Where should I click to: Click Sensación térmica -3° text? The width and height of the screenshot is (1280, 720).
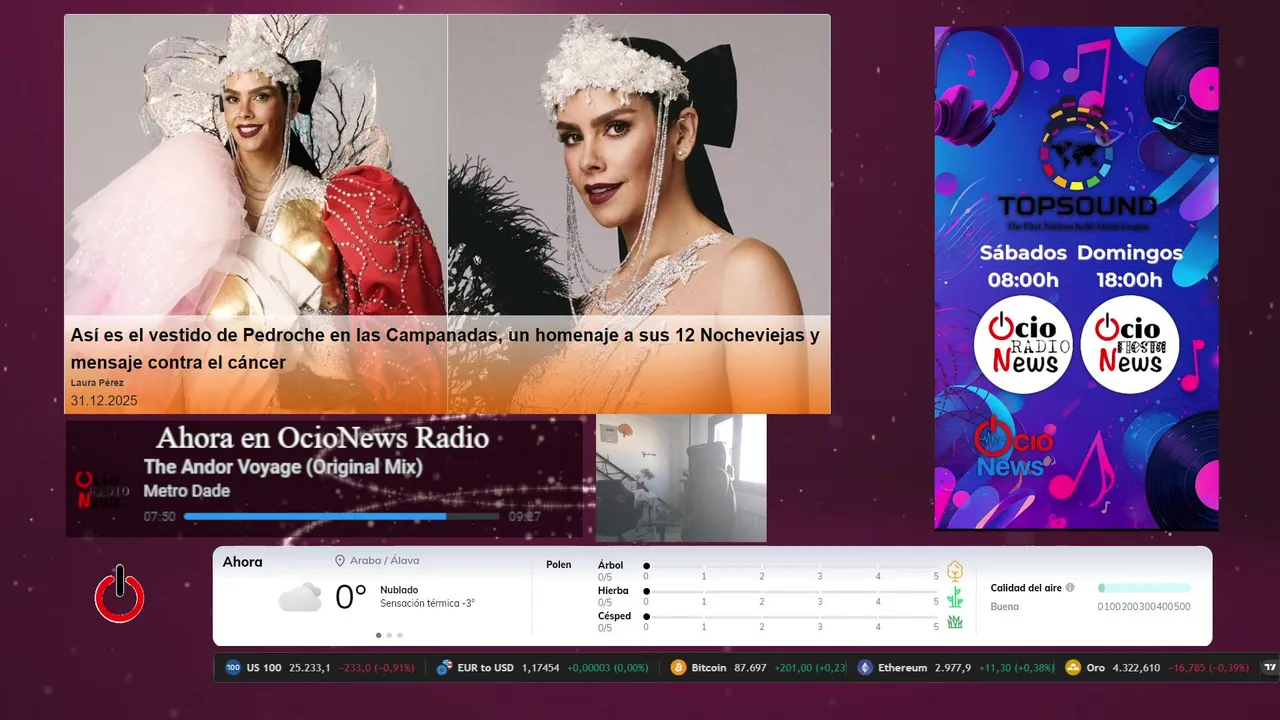click(427, 603)
